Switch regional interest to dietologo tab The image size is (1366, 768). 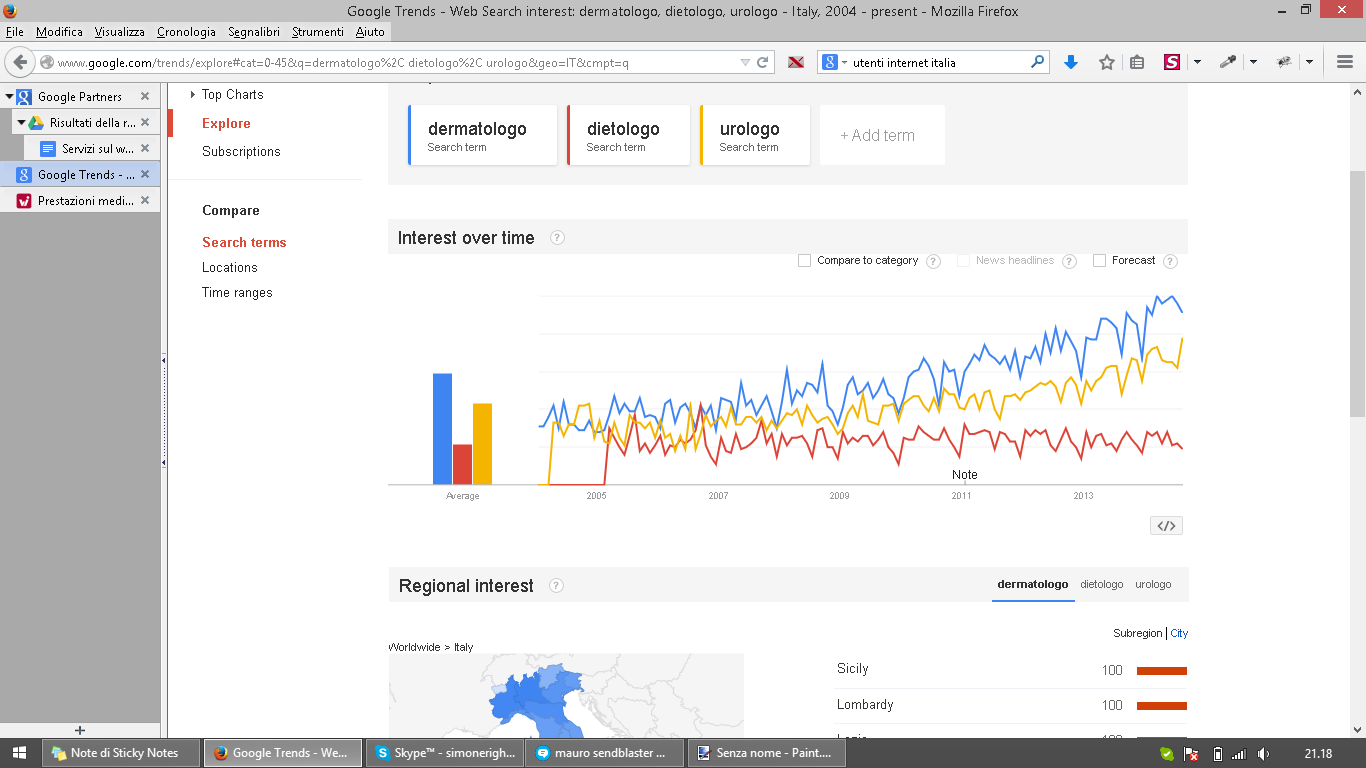click(1101, 584)
